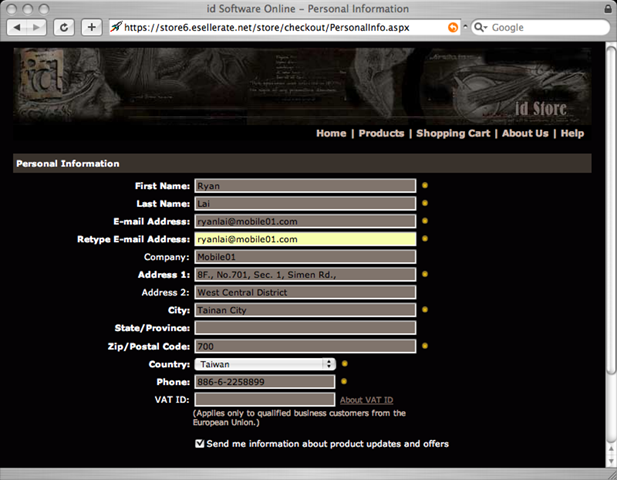Click the Company field containing Mobile01

tap(305, 257)
